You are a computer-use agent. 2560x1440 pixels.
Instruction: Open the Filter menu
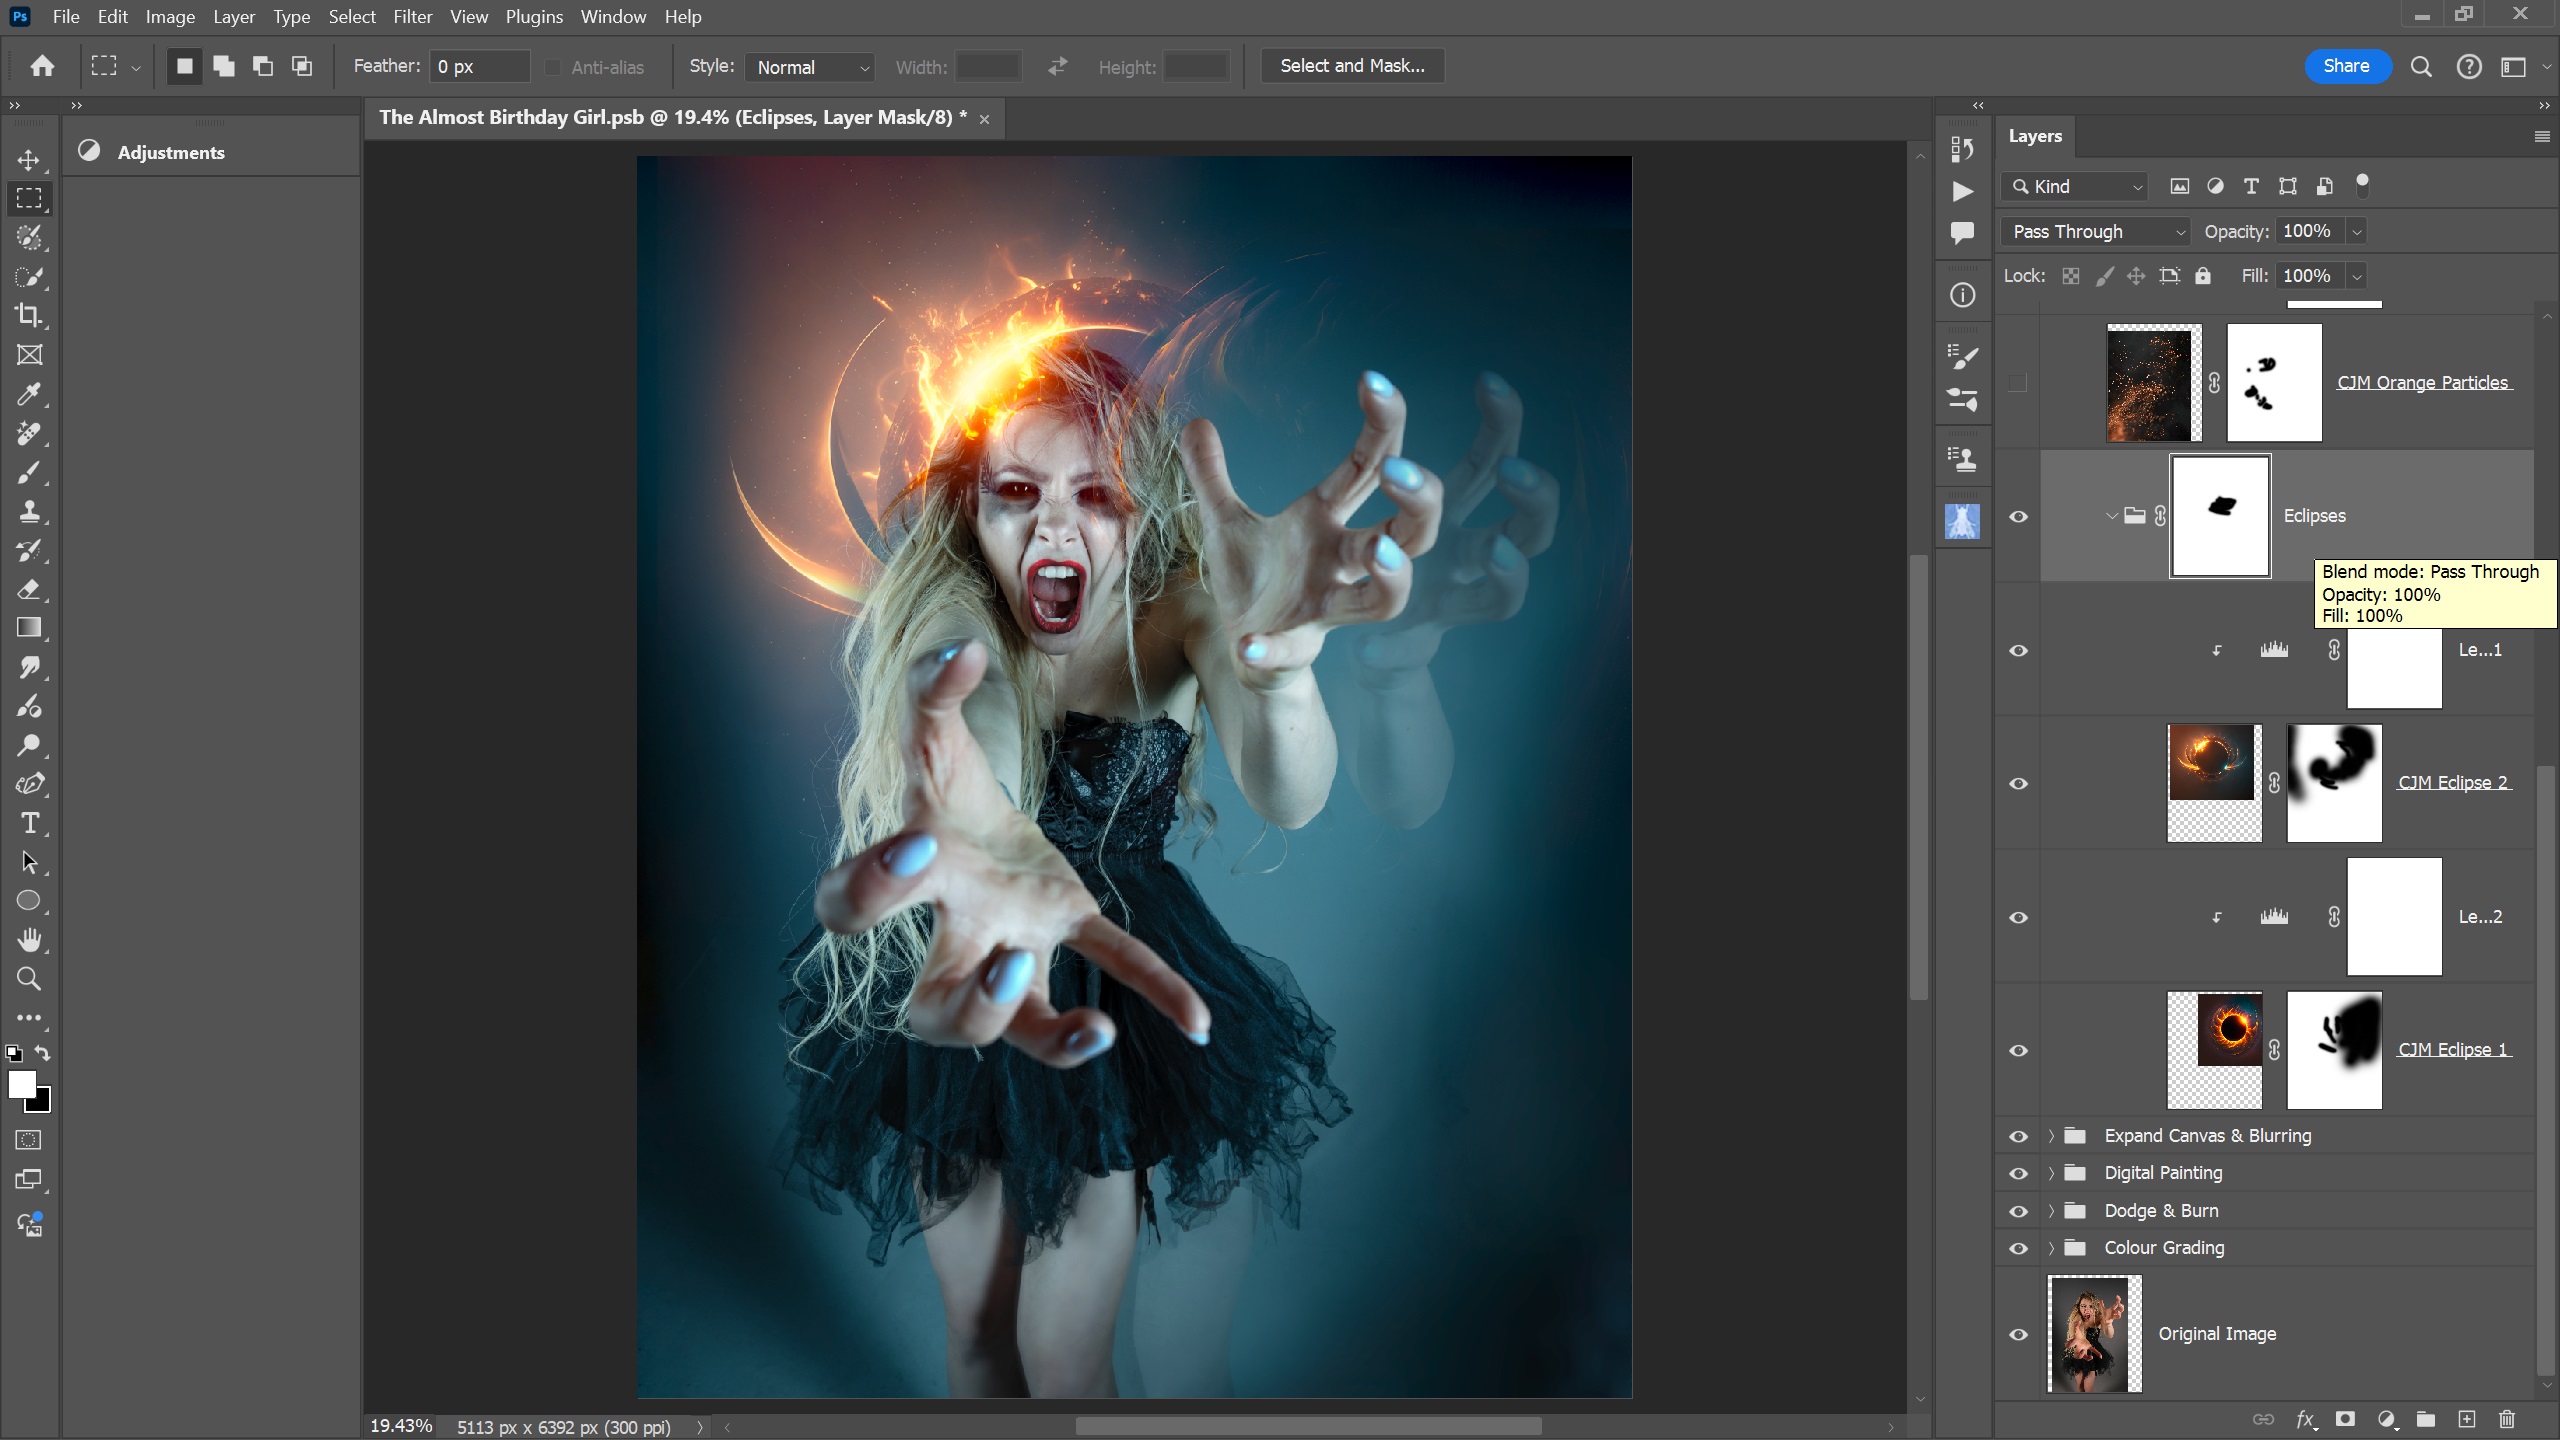click(x=412, y=17)
